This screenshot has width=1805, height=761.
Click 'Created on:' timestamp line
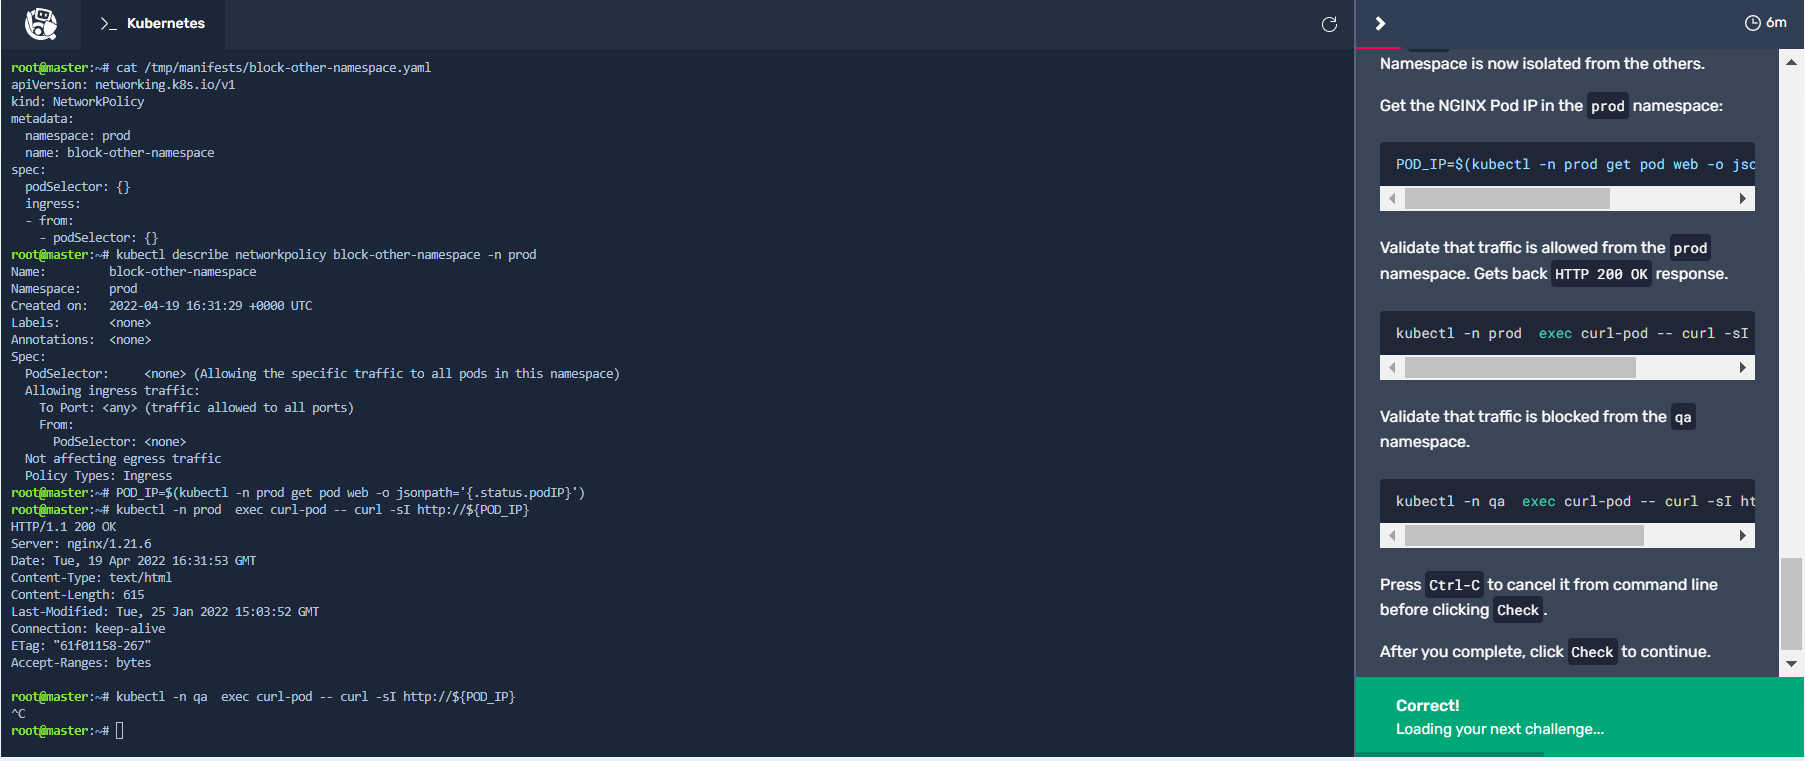click(x=161, y=306)
